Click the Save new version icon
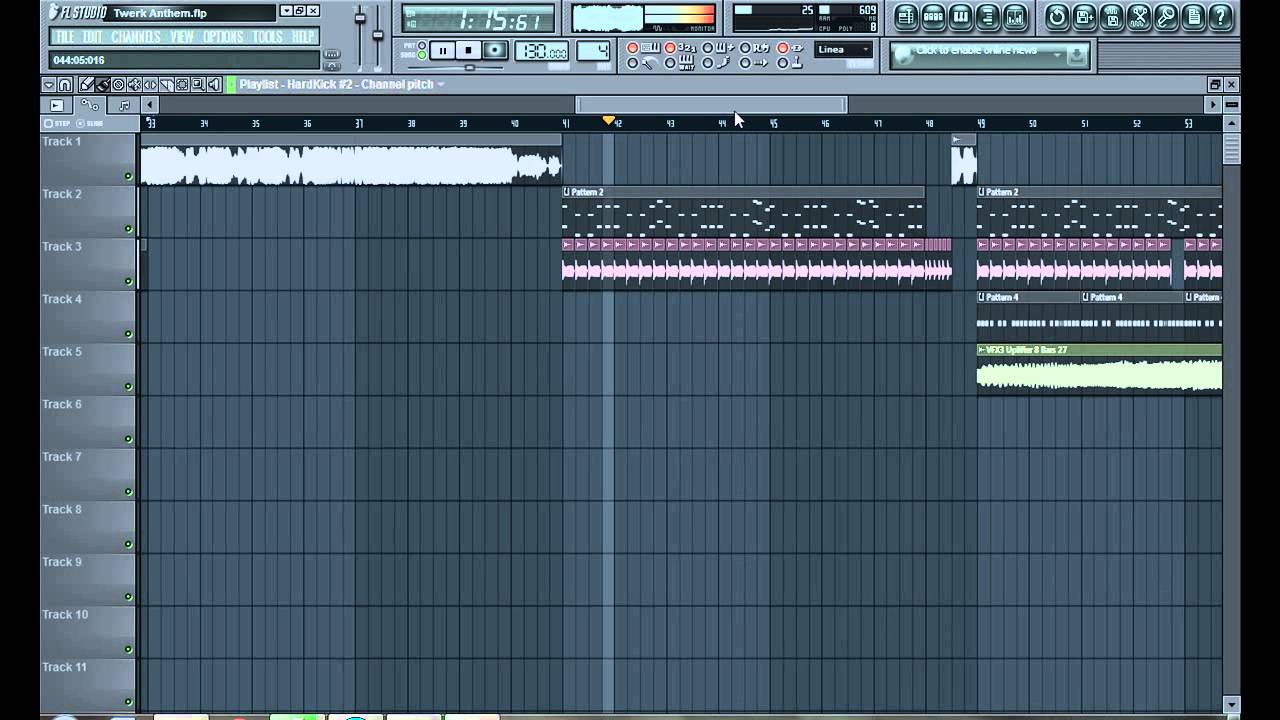Screen dimensions: 1280x720 tap(1085, 16)
